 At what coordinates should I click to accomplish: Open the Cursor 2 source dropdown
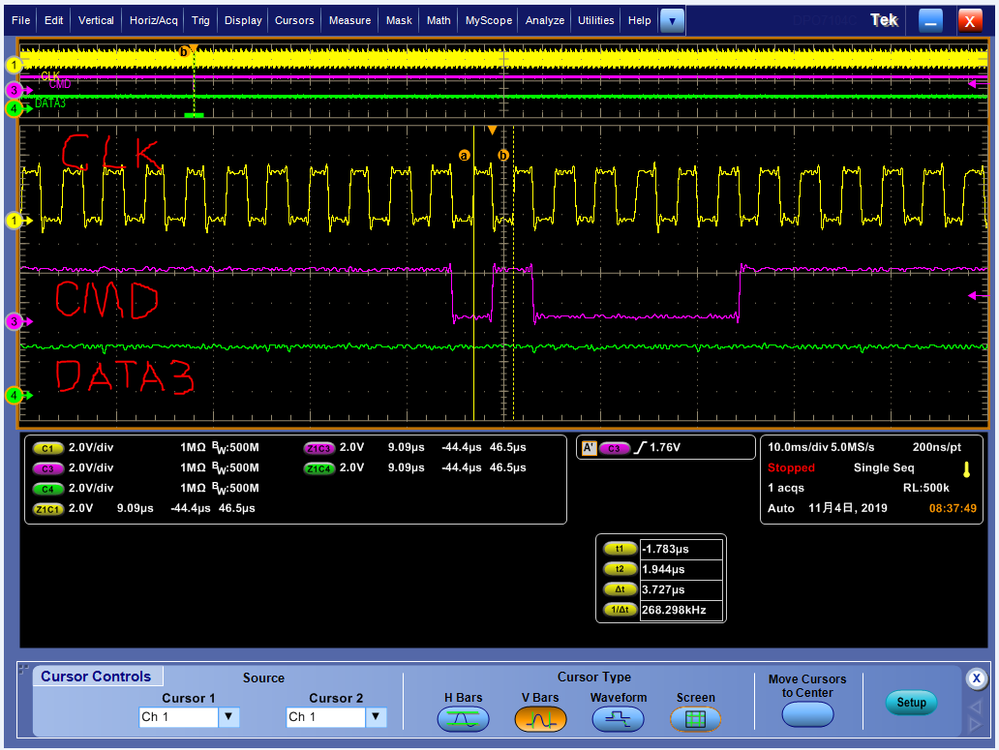click(x=376, y=717)
